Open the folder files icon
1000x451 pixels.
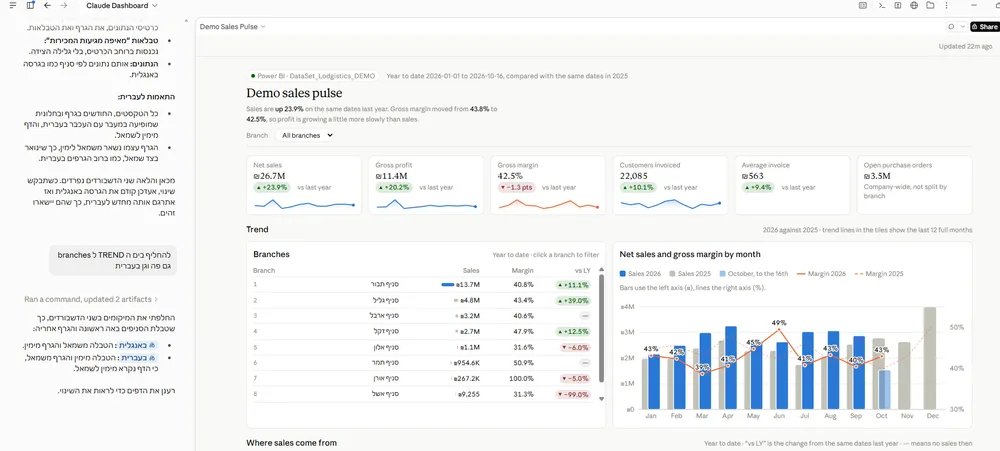(930, 5)
